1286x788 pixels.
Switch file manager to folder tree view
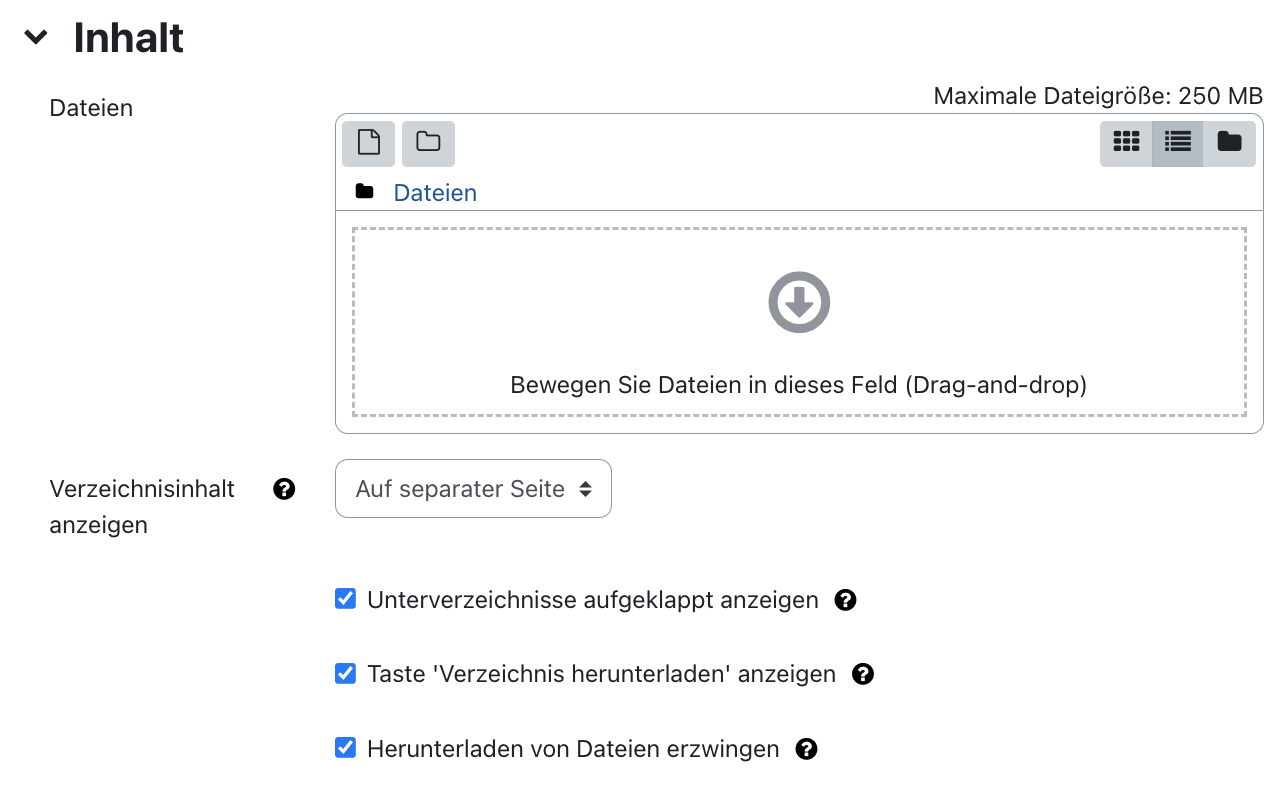(x=1229, y=143)
